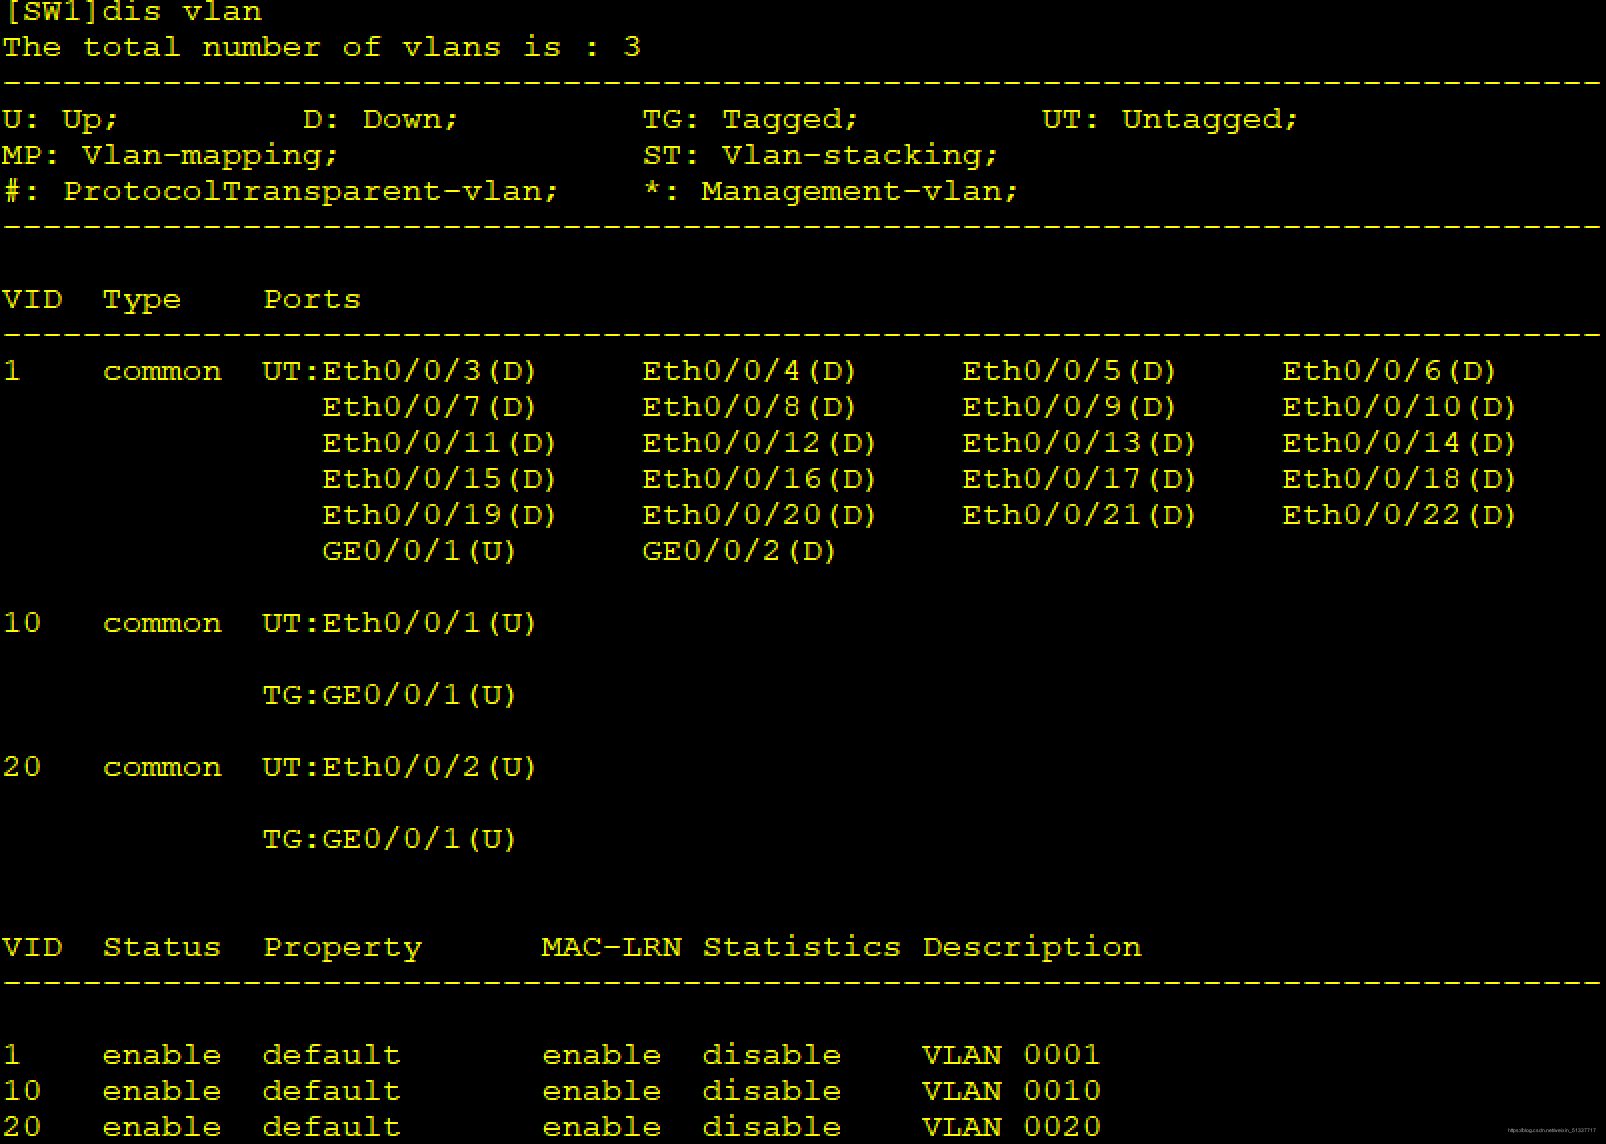The height and width of the screenshot is (1144, 1606).
Task: Click the 'UT: Untagged;' legend entry
Action: point(1169,119)
